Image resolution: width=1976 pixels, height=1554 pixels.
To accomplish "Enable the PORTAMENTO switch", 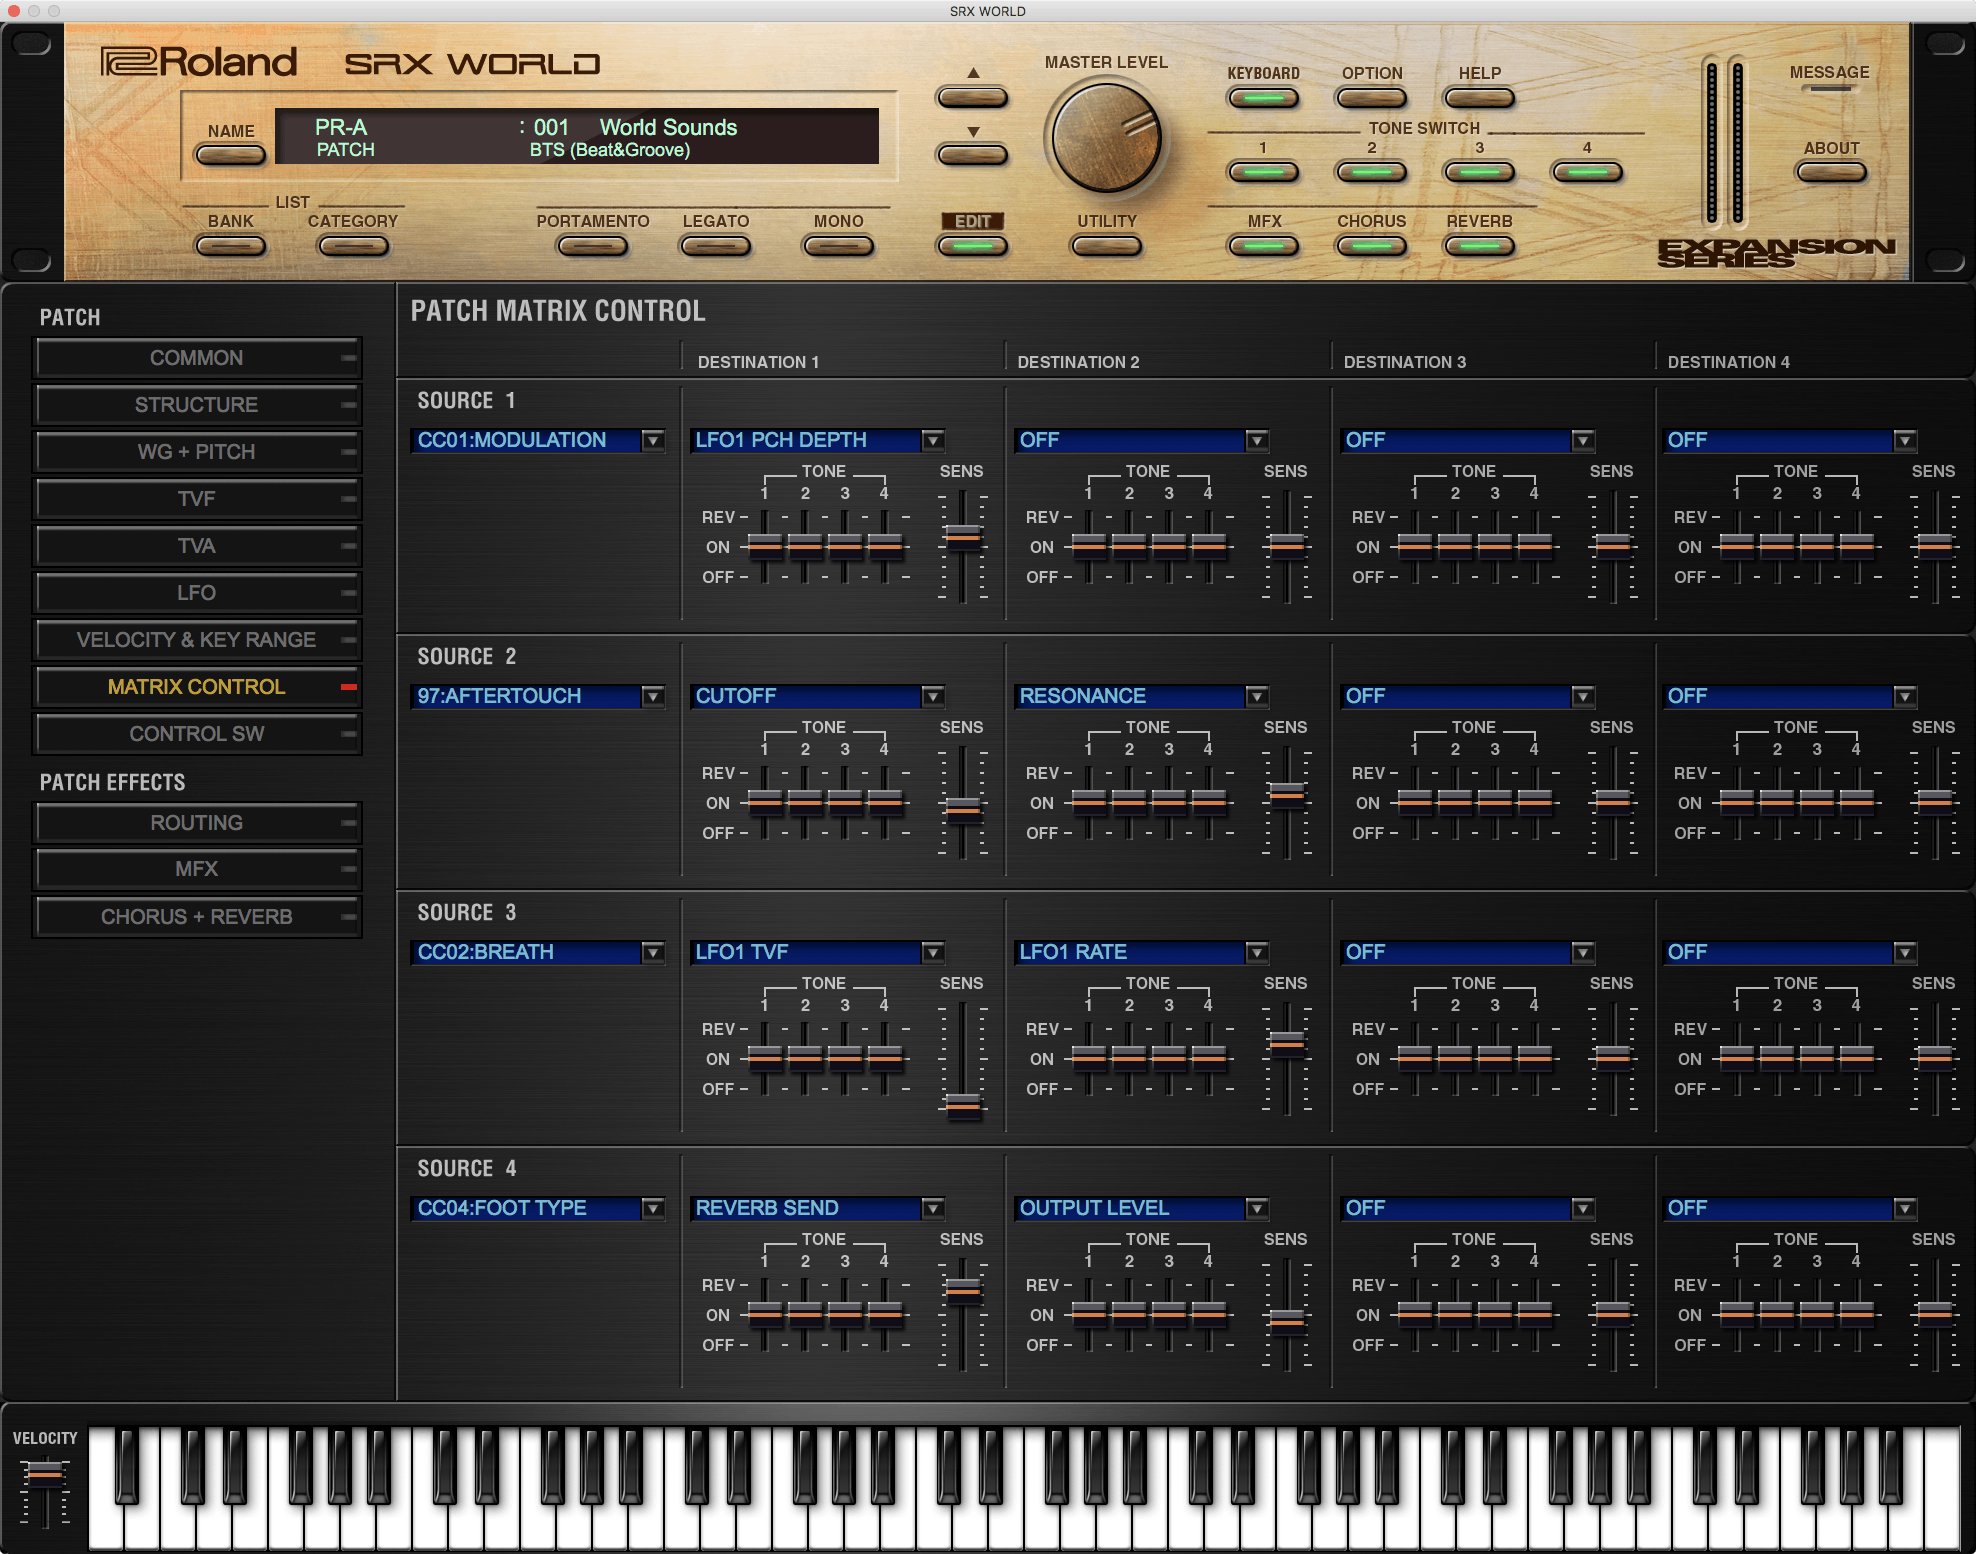I will tap(593, 247).
